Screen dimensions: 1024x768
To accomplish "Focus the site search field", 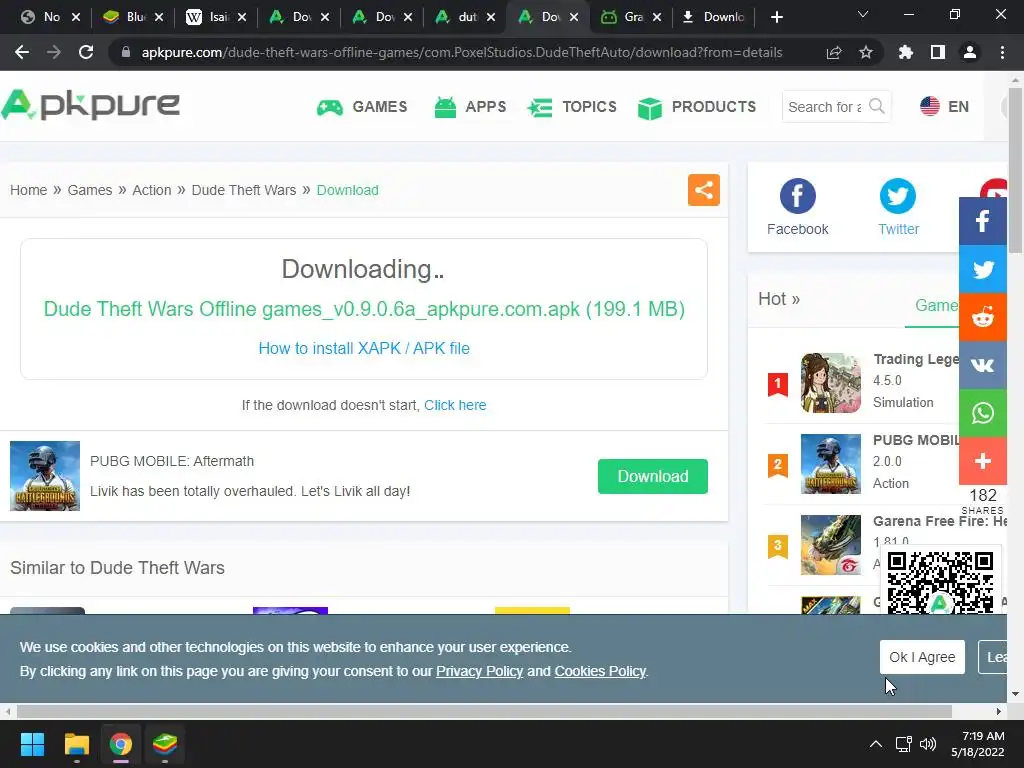I will (x=825, y=106).
